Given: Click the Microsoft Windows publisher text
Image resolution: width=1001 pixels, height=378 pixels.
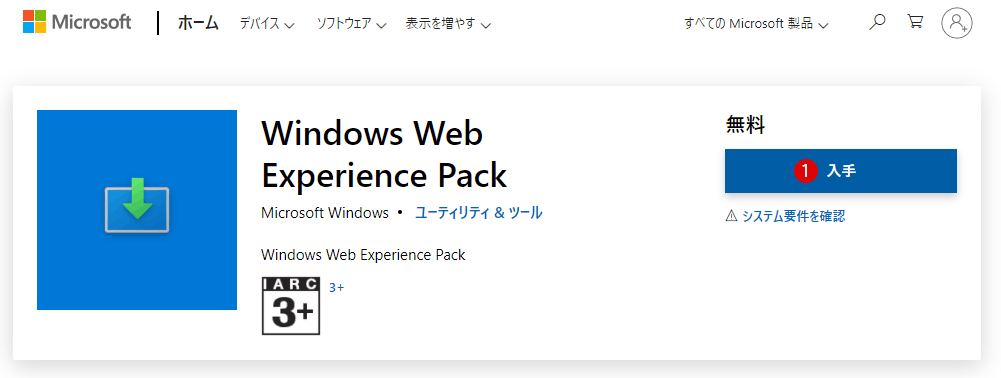Looking at the screenshot, I should pos(325,213).
